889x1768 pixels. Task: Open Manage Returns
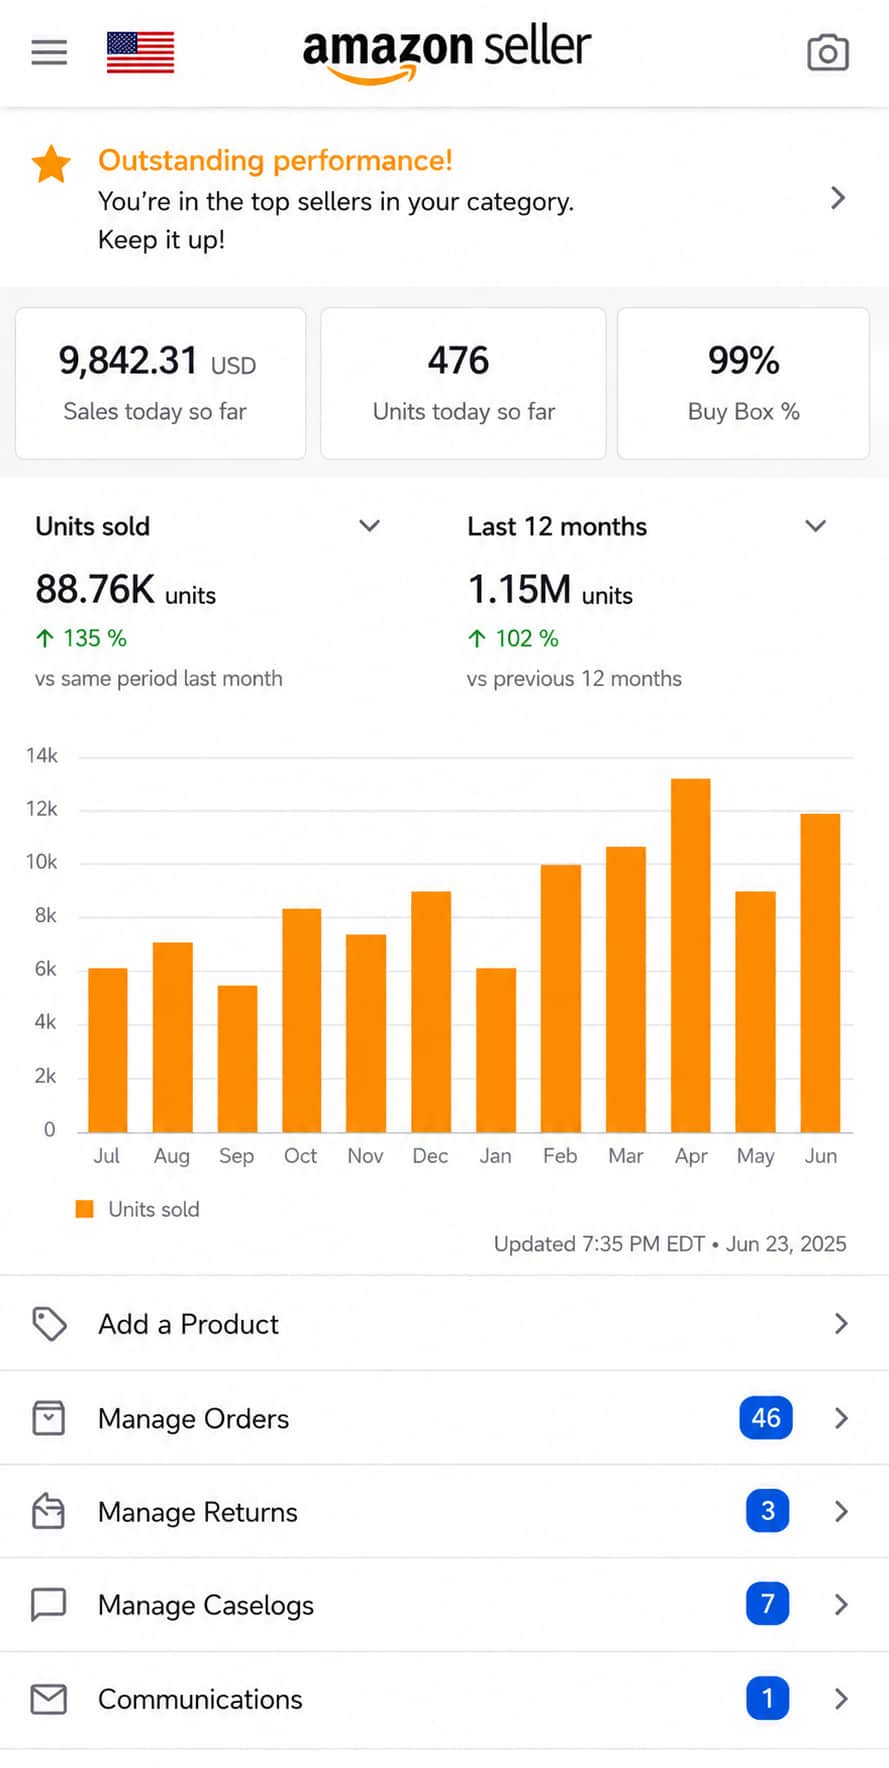[444, 1511]
